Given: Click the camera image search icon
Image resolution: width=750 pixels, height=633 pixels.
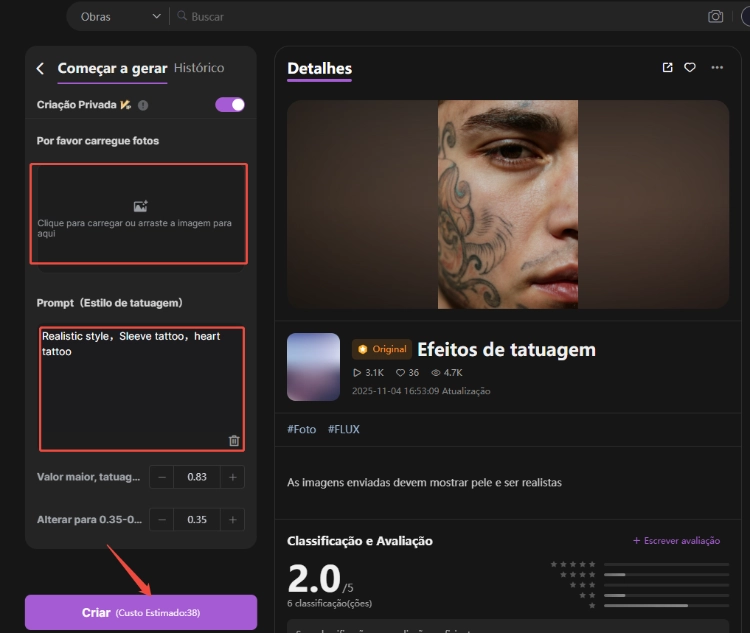Looking at the screenshot, I should click(x=715, y=17).
